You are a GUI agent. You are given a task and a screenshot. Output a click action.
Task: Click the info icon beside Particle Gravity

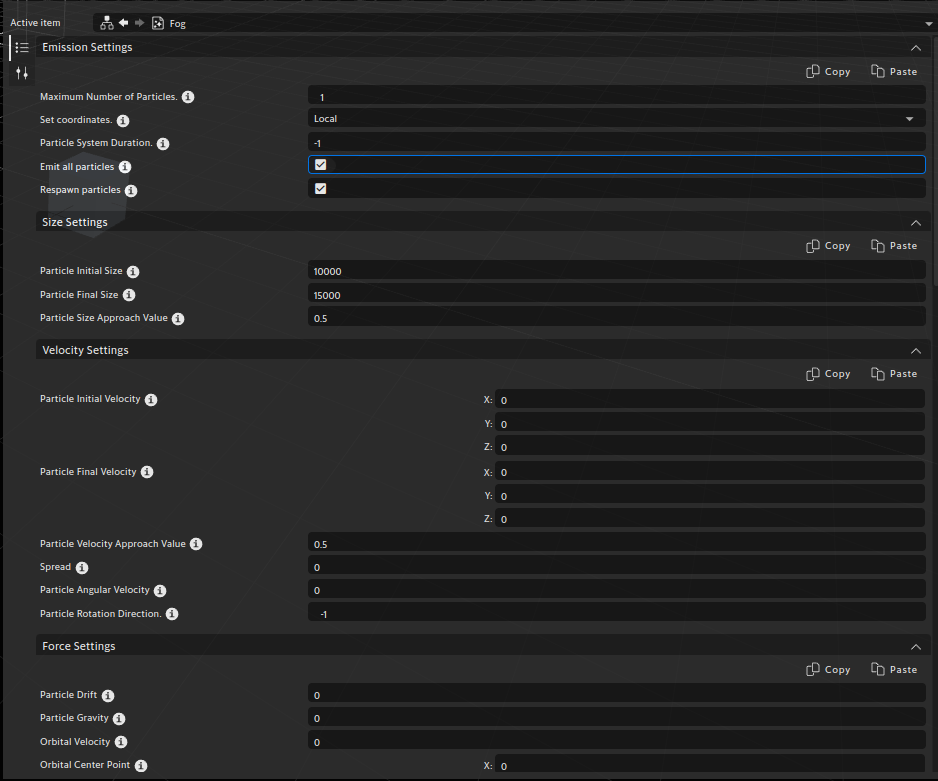pos(119,718)
